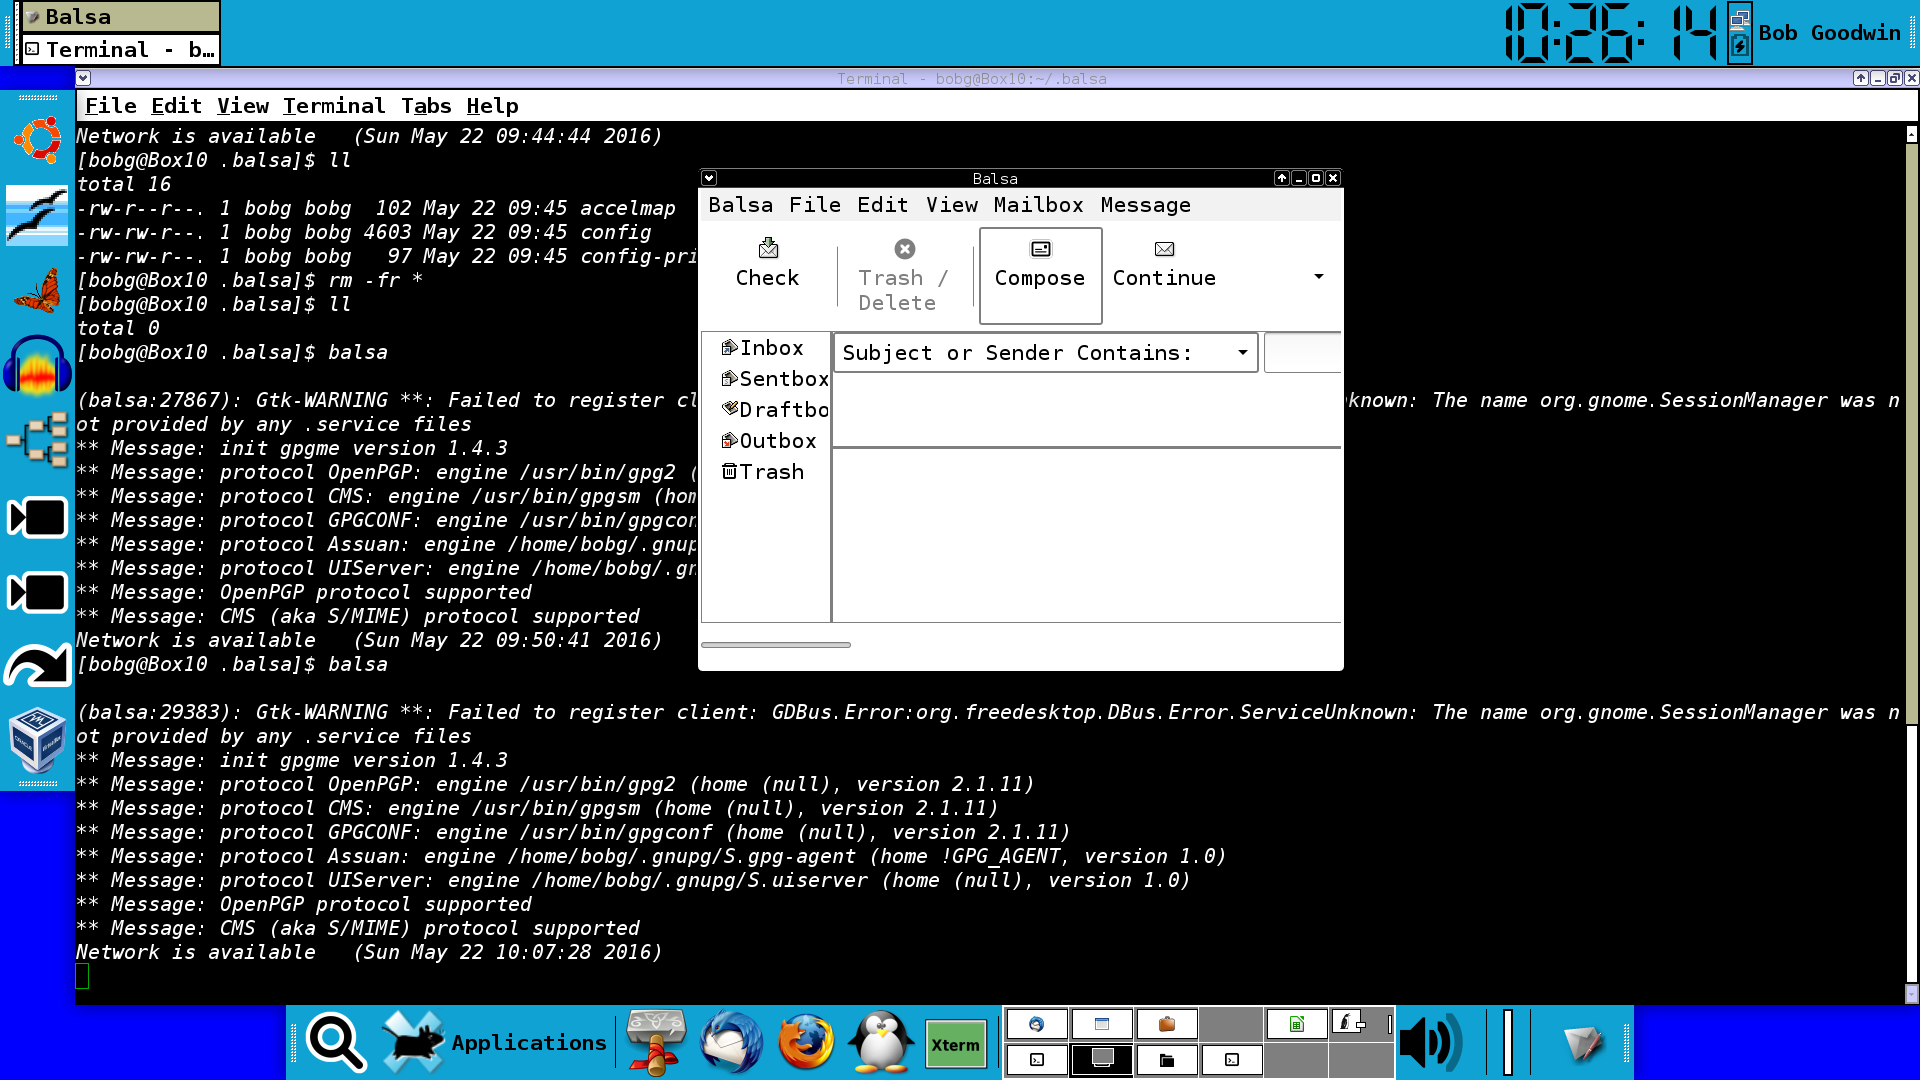Open the volume speaker control in the panel
This screenshot has height=1080, width=1920.
pyautogui.click(x=1431, y=1042)
